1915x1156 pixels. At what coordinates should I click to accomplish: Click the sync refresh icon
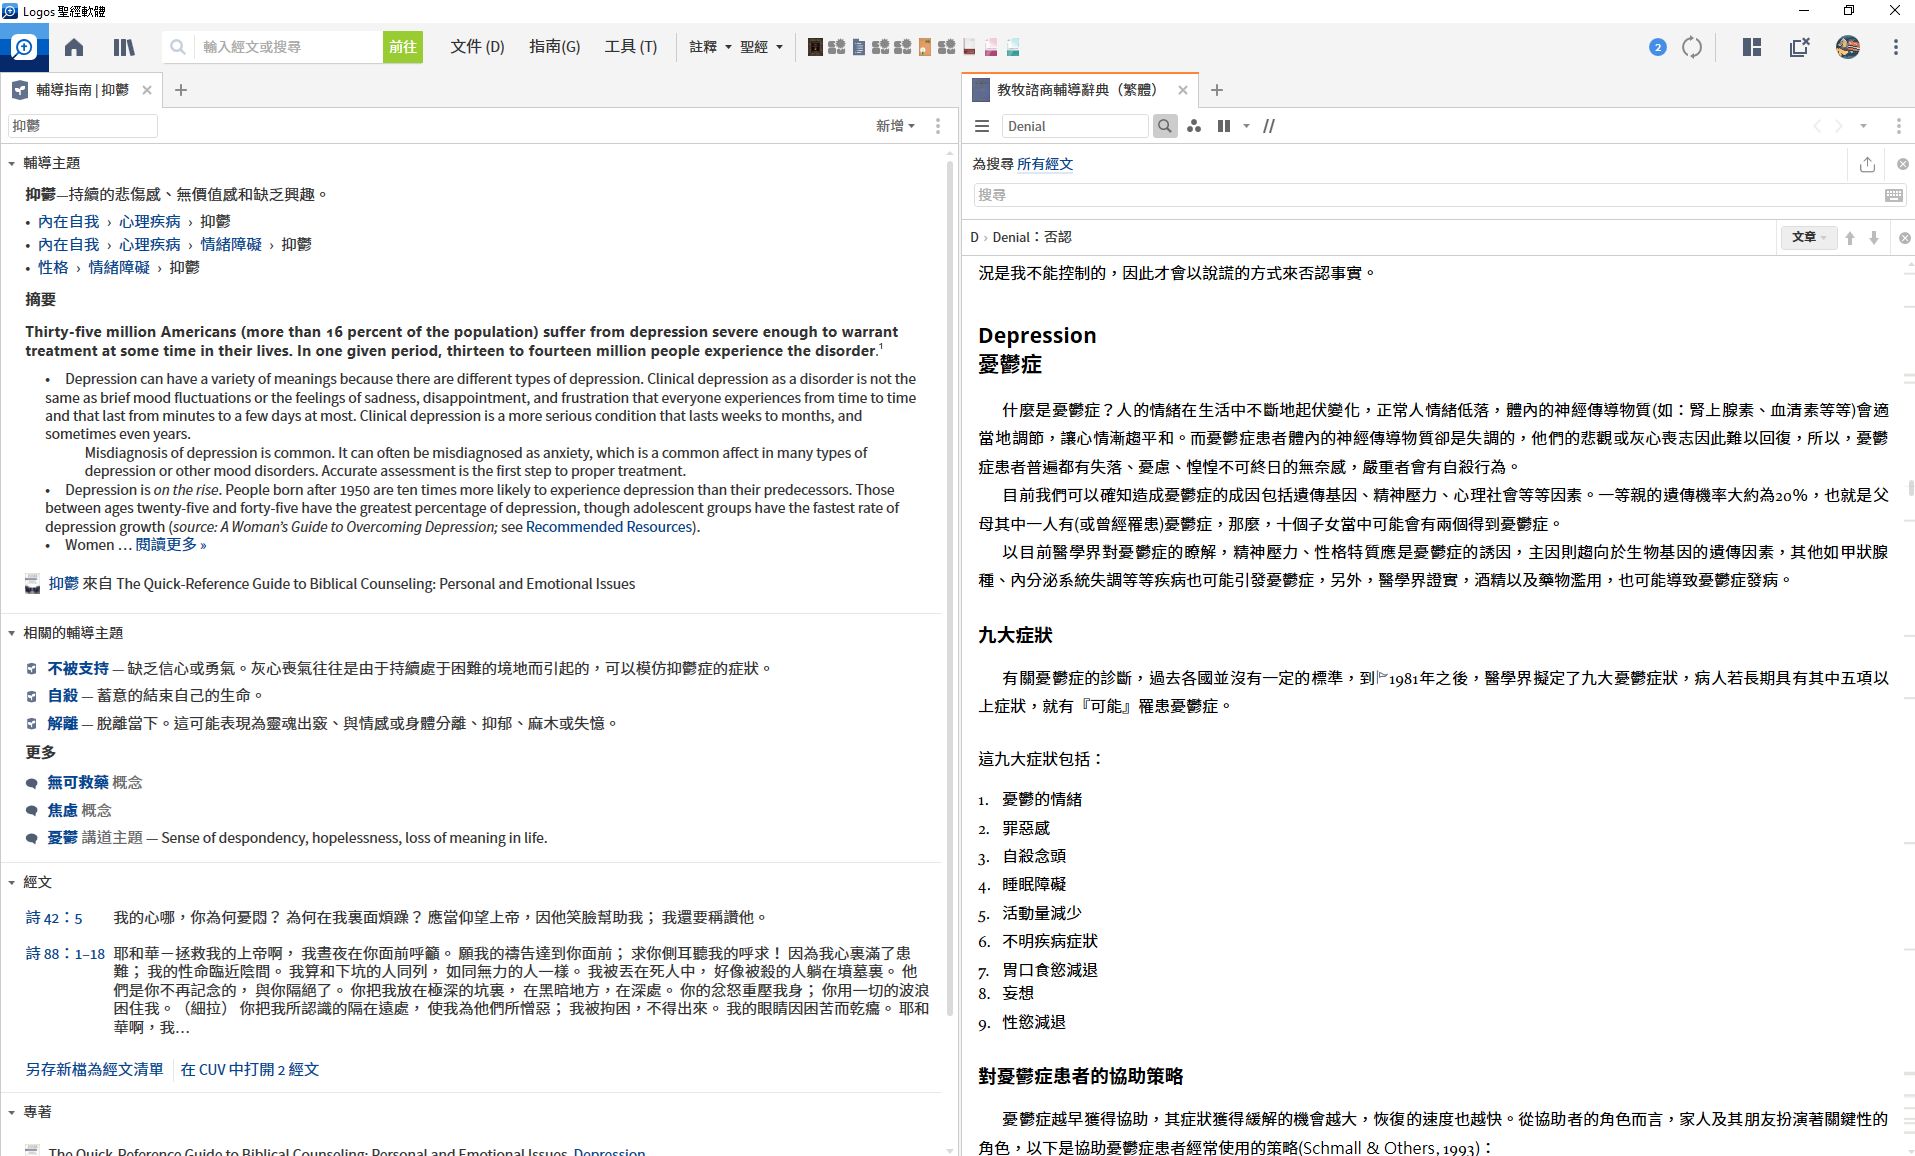pos(1692,47)
